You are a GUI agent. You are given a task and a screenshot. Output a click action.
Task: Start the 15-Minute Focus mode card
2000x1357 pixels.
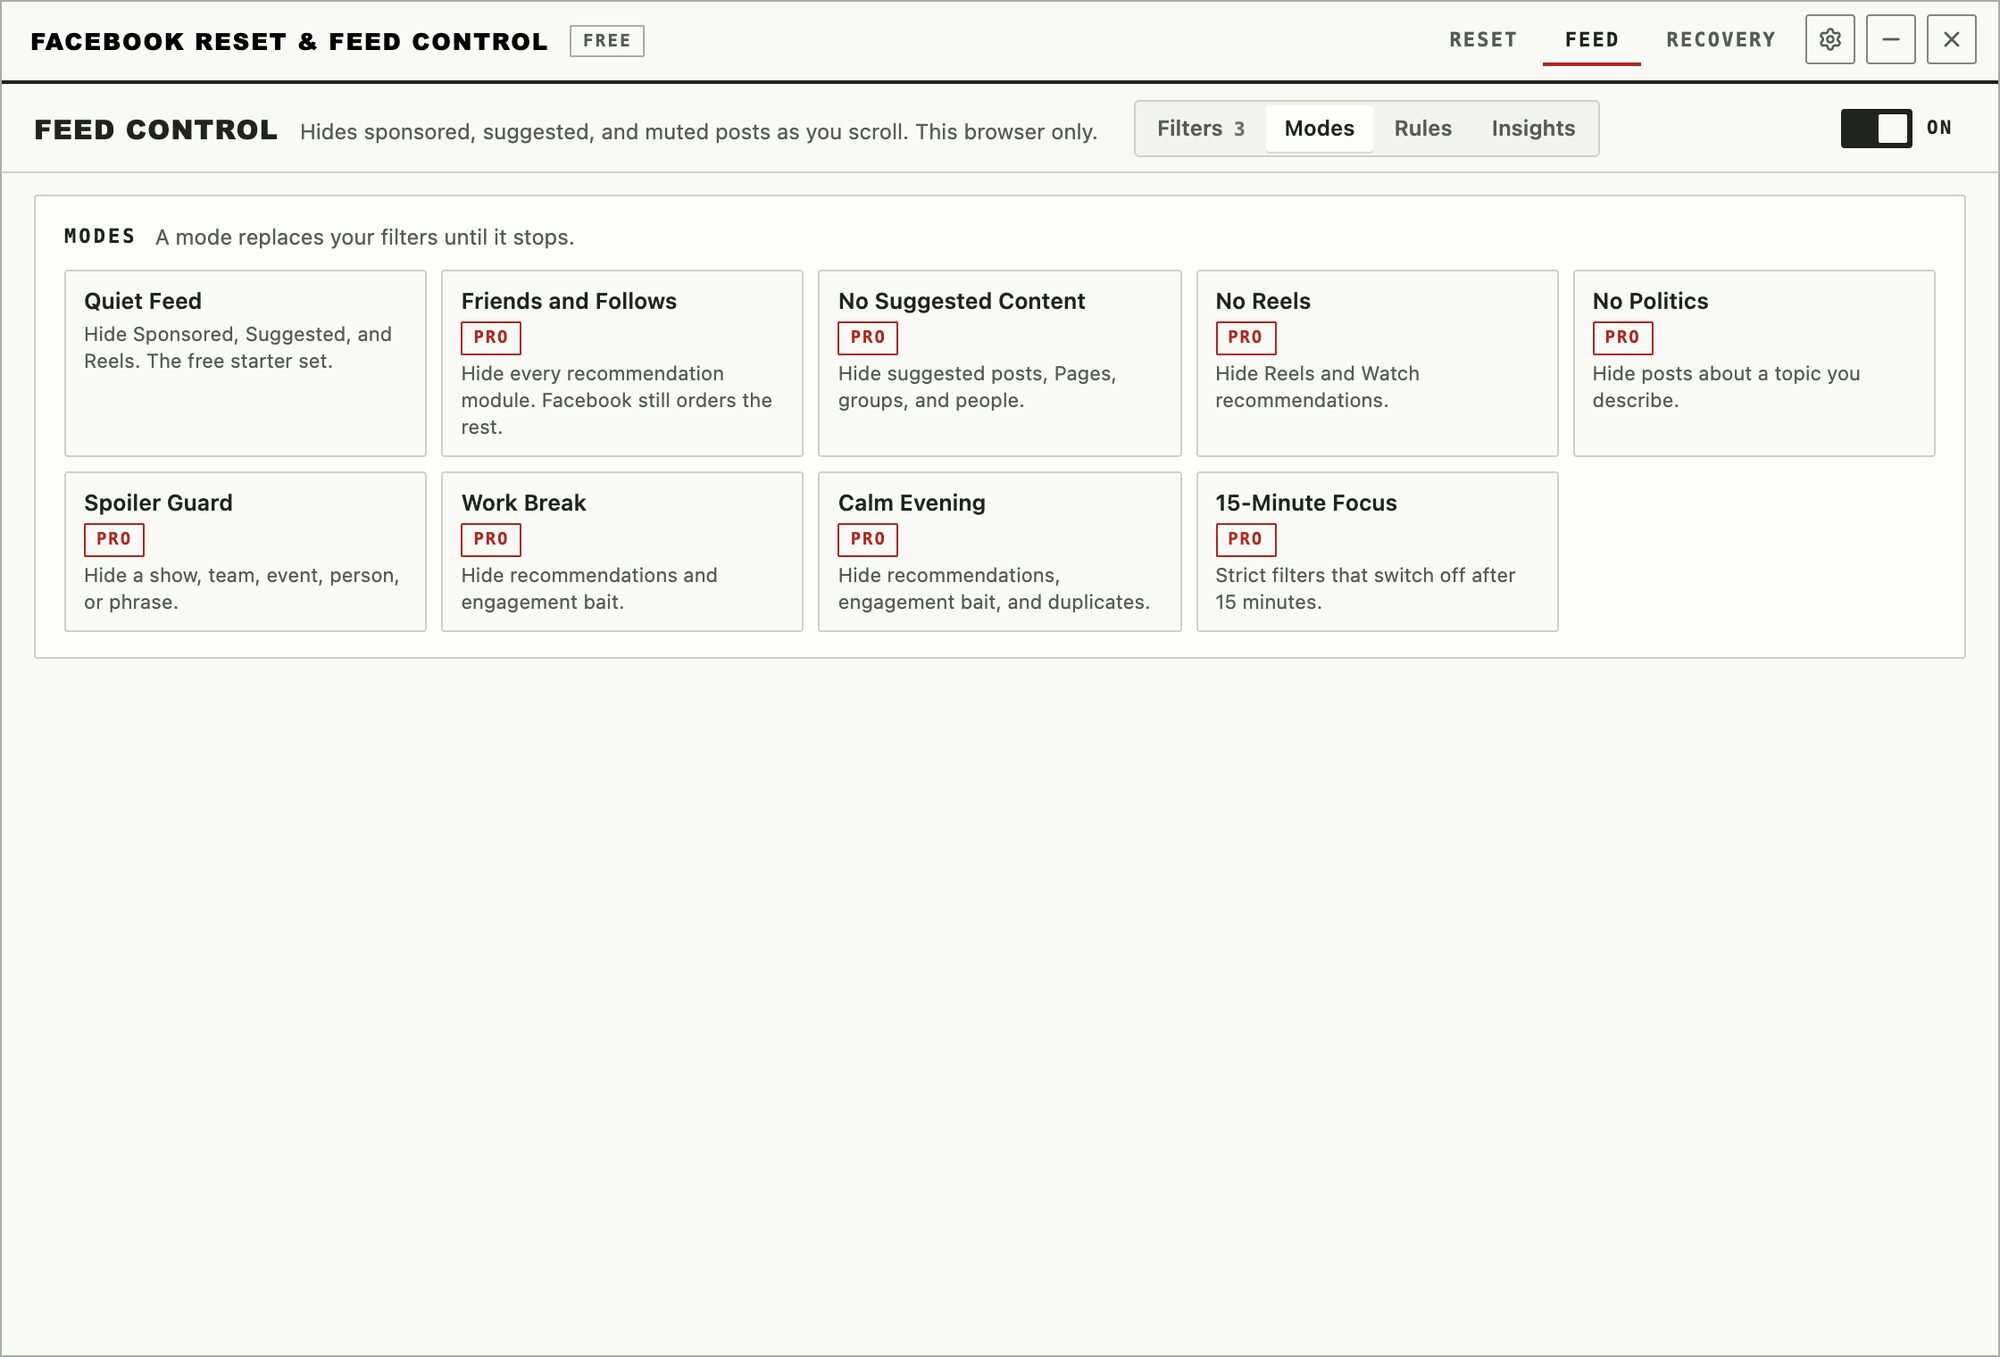point(1377,551)
